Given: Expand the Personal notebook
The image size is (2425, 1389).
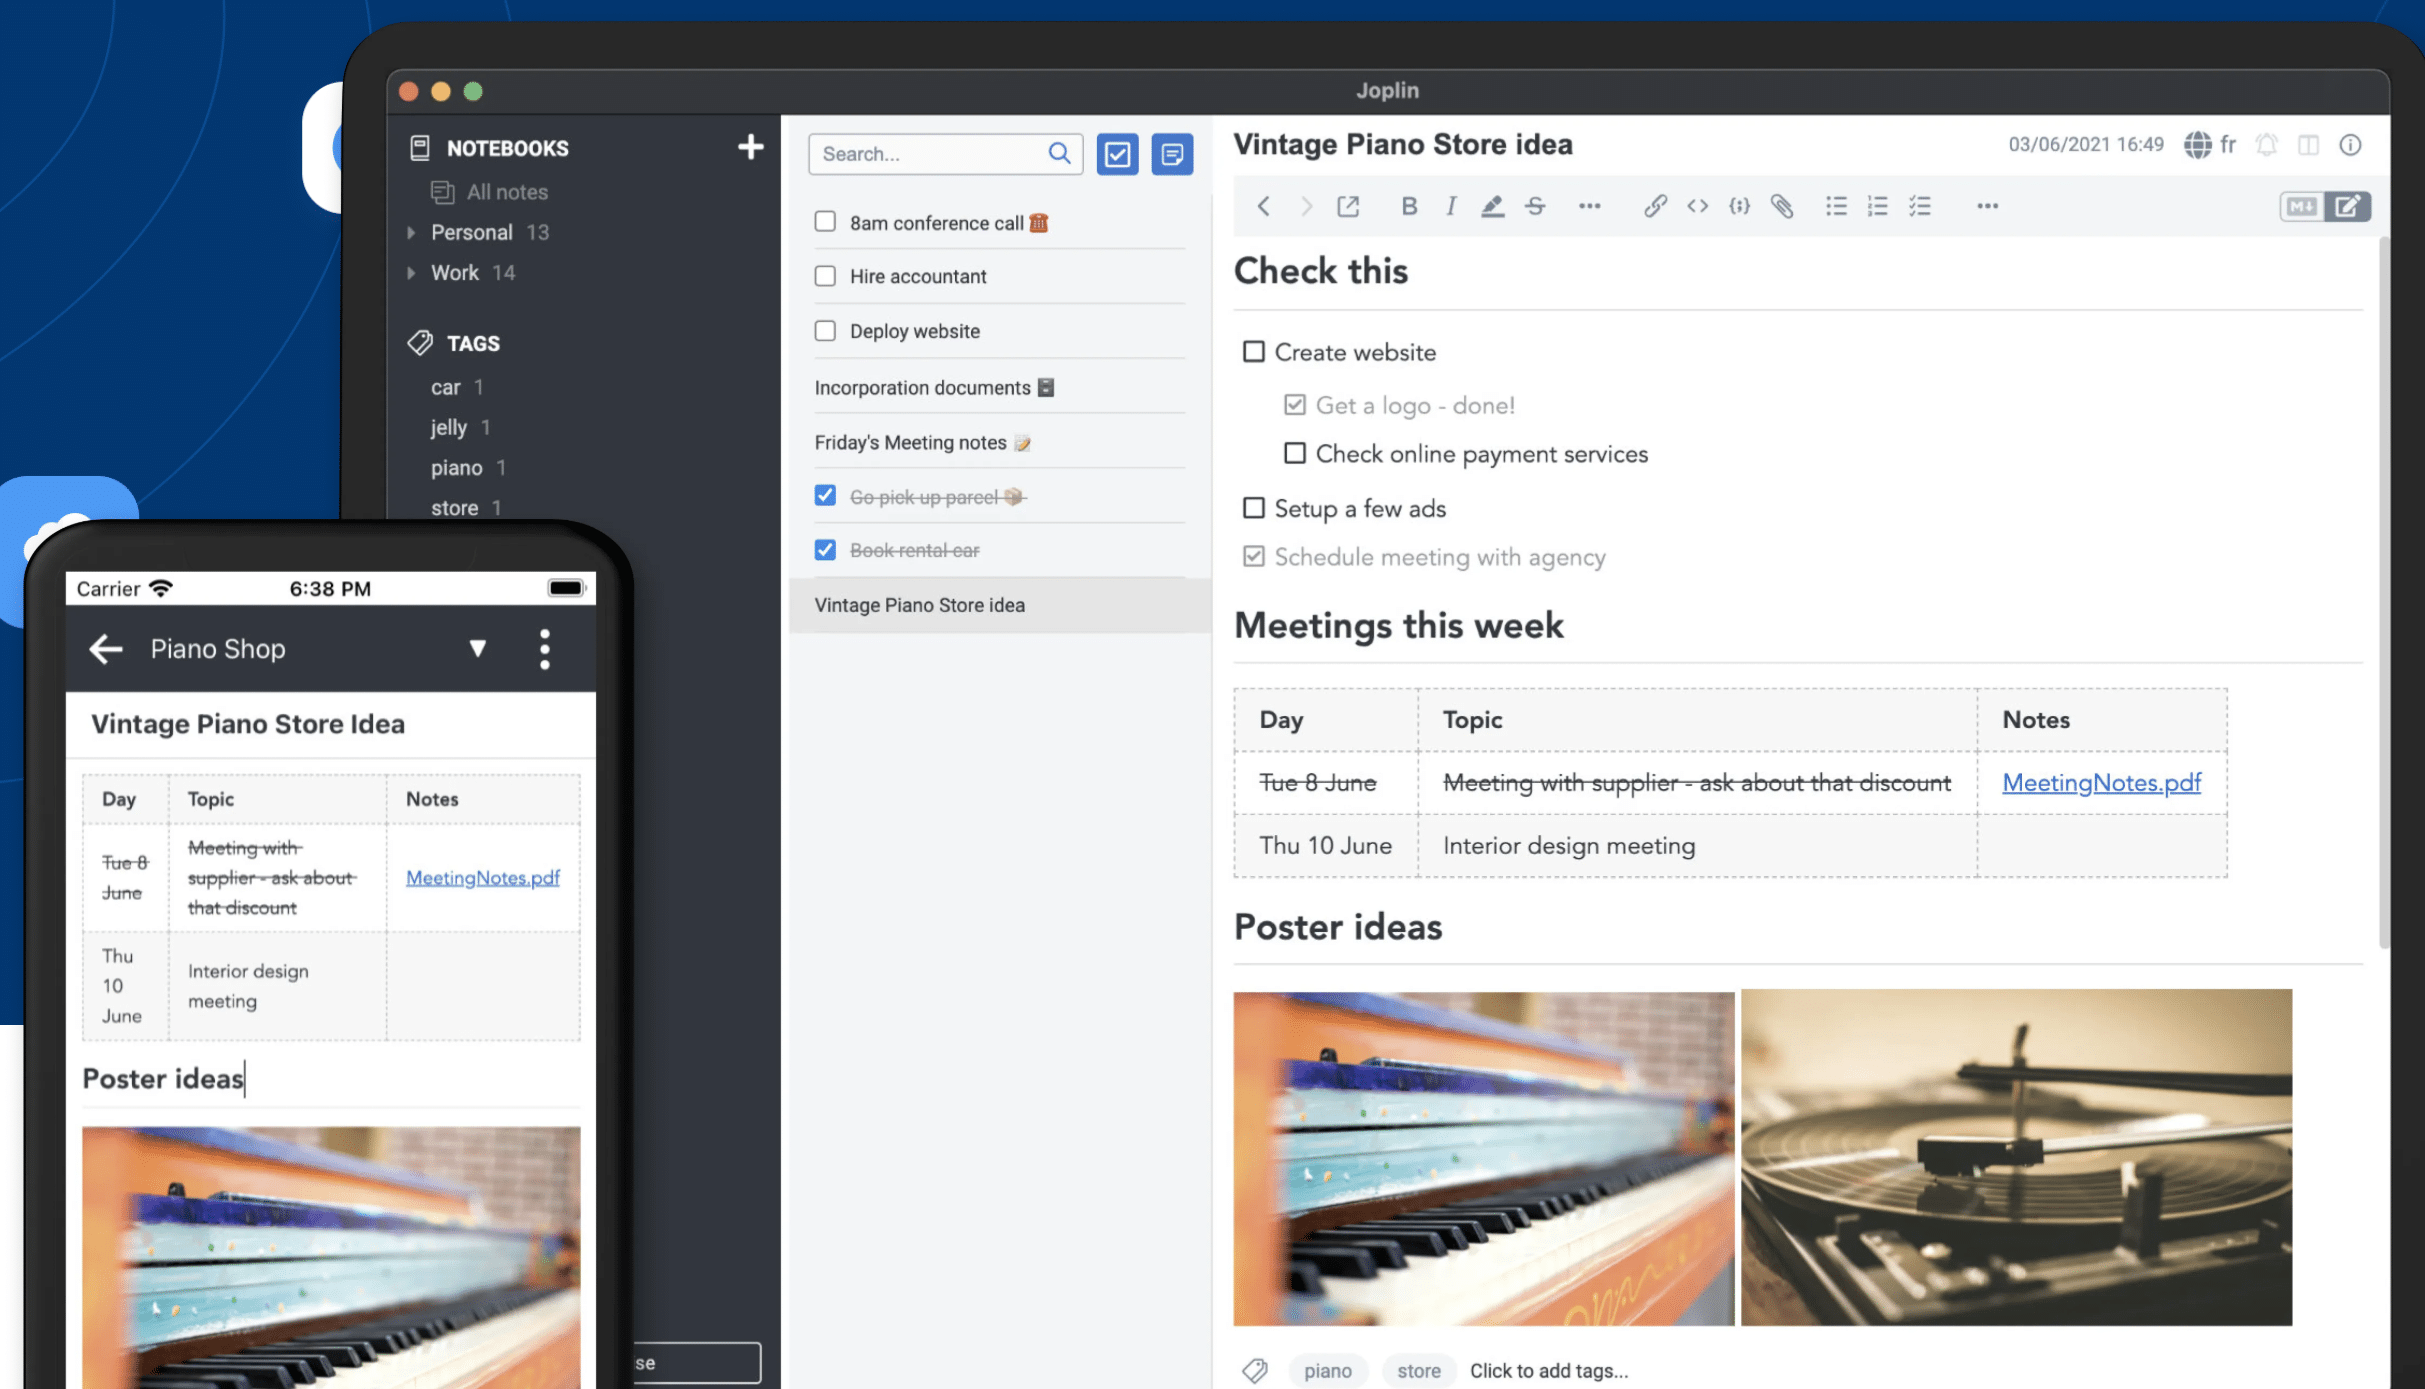Looking at the screenshot, I should click(411, 232).
